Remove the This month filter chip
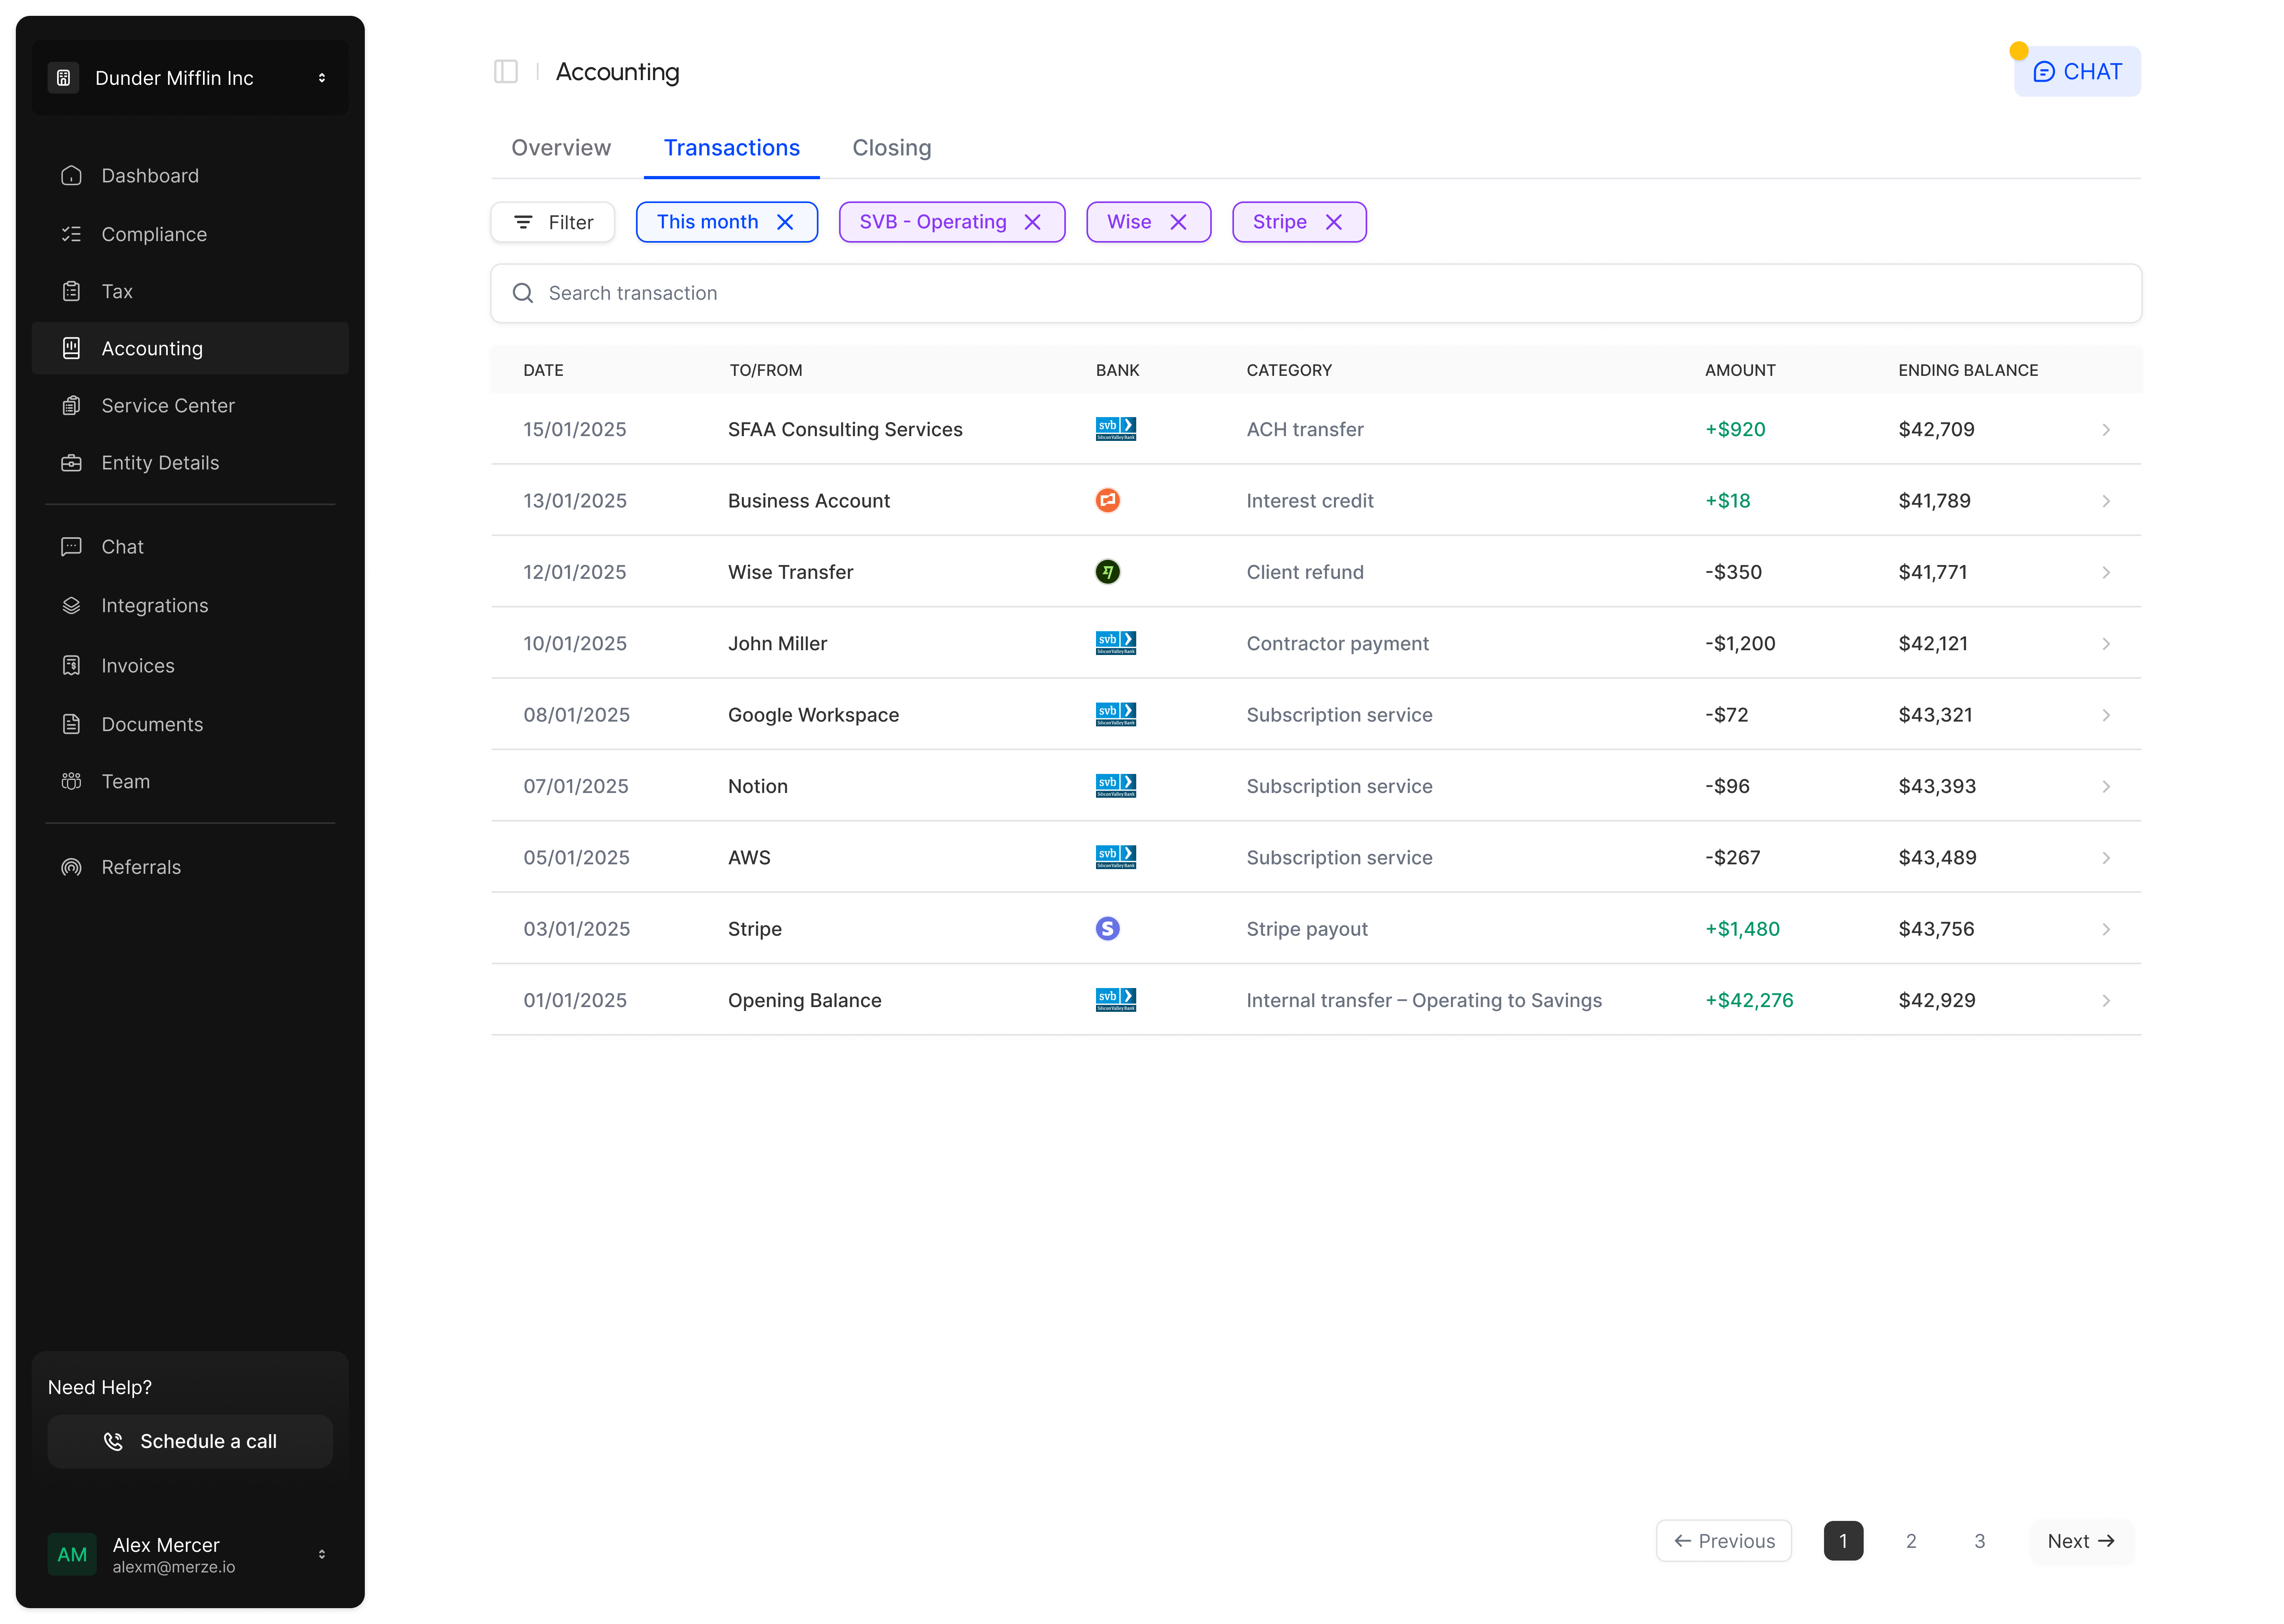The image size is (2284, 1624). point(786,222)
